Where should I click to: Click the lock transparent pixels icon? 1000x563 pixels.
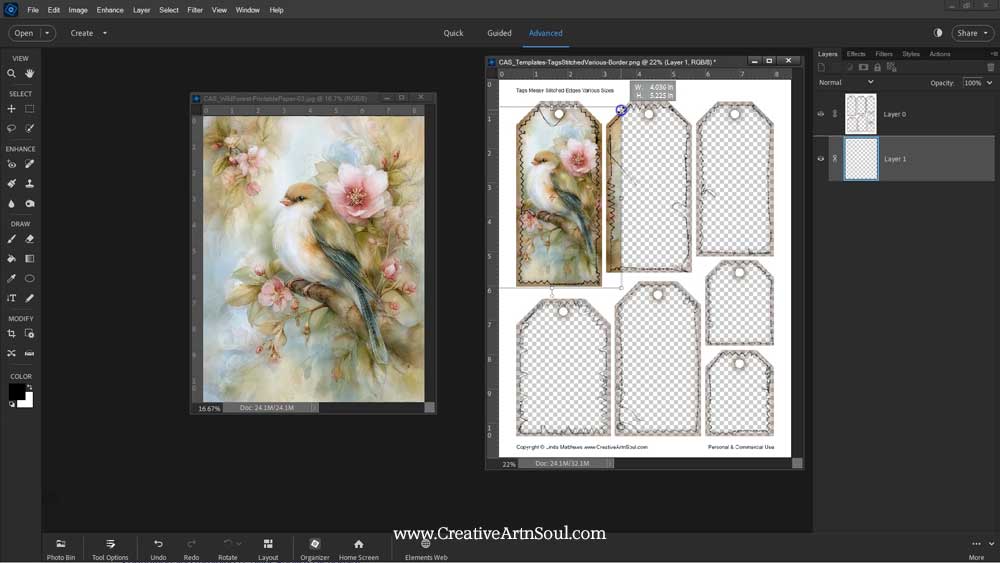click(x=892, y=67)
